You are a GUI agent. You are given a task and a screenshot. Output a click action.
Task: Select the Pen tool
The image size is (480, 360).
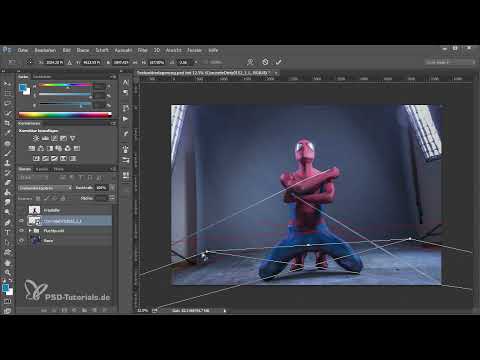pyautogui.click(x=7, y=222)
